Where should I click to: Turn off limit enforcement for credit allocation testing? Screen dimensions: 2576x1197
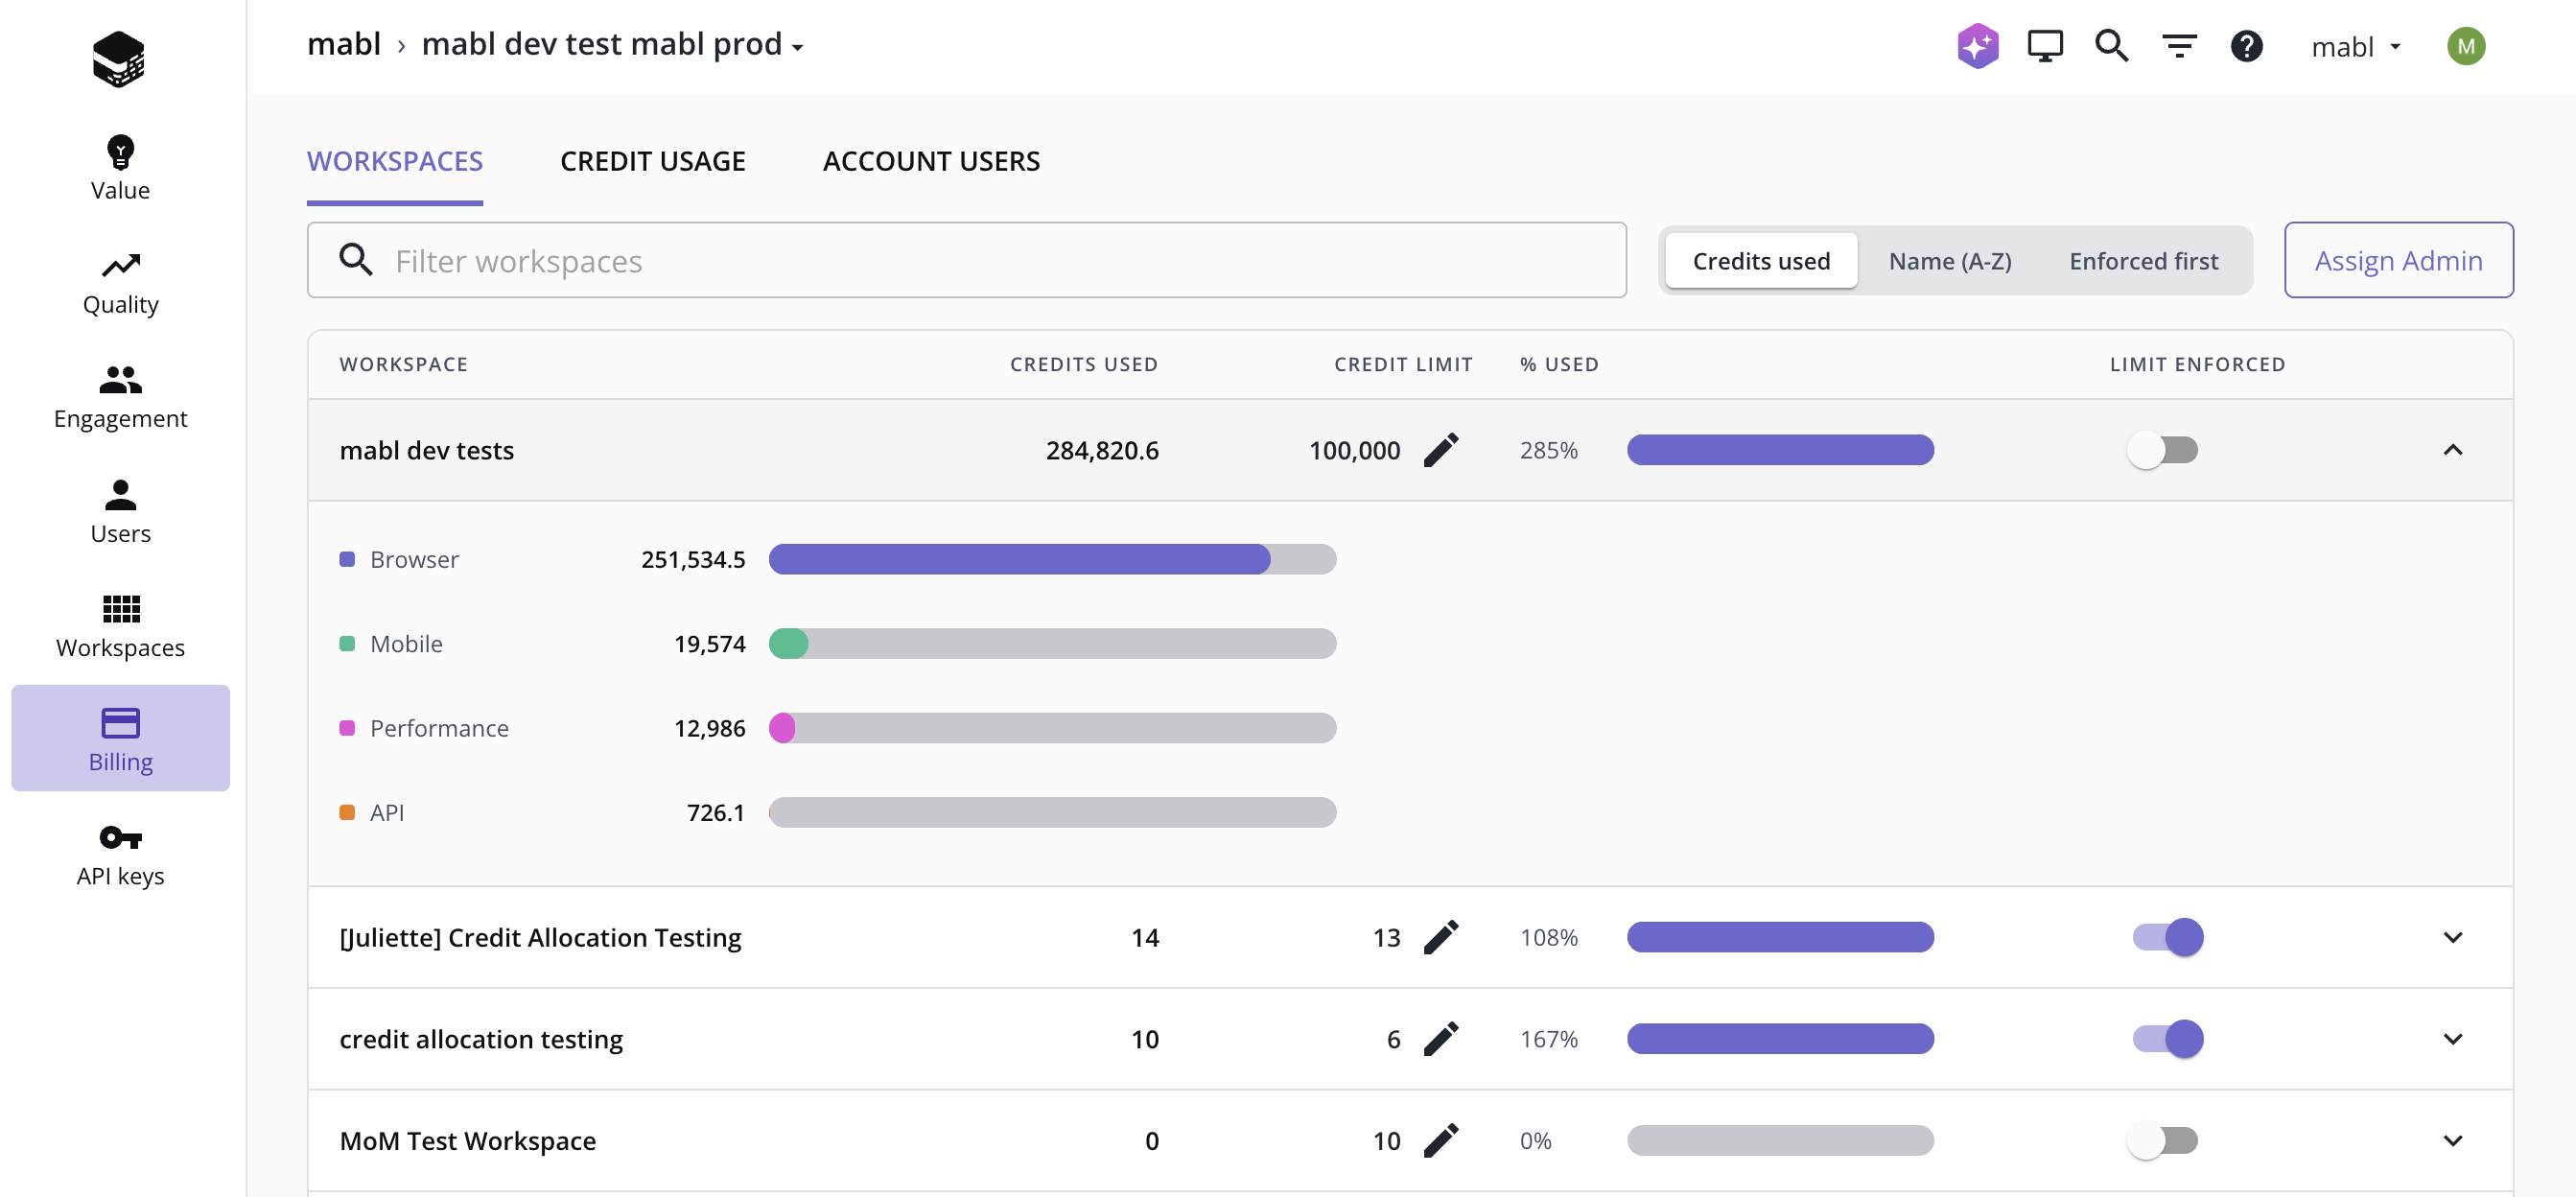[2168, 1039]
